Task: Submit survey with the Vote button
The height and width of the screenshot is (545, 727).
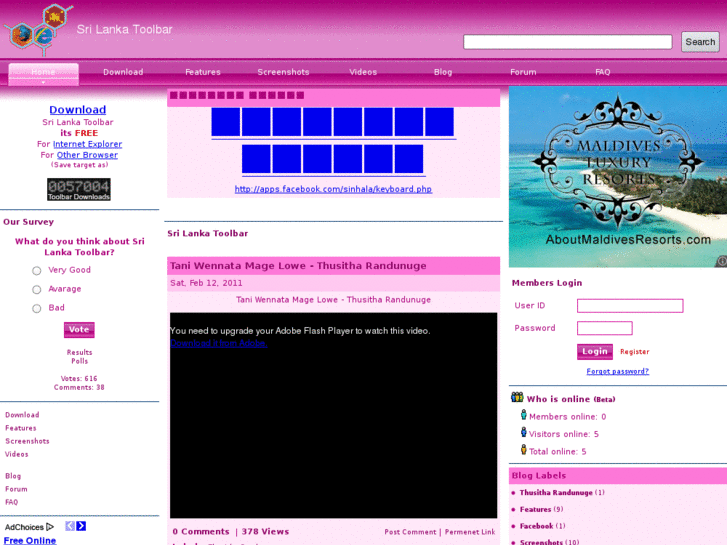Action: tap(79, 330)
